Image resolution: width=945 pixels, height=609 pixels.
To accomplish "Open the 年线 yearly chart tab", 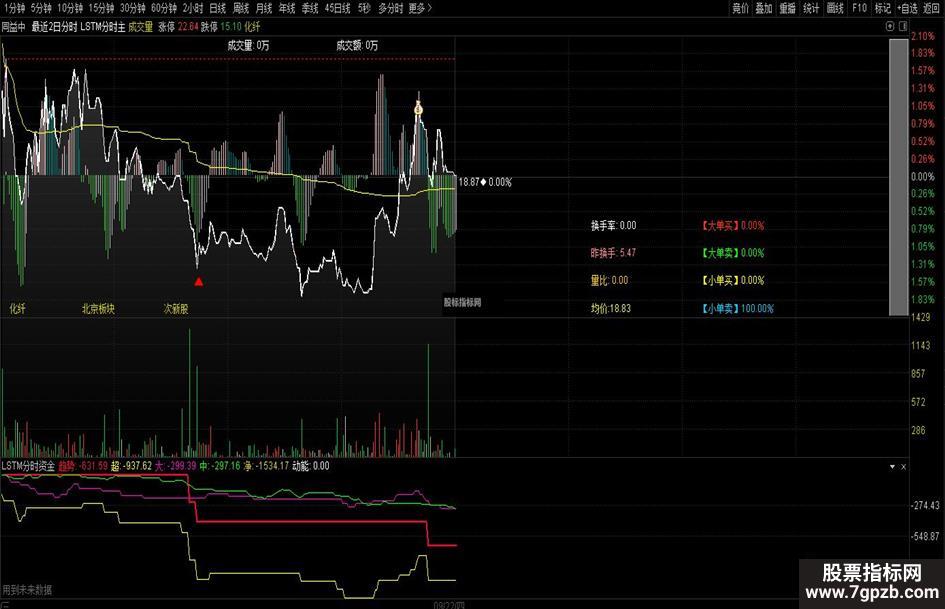I will pos(287,8).
